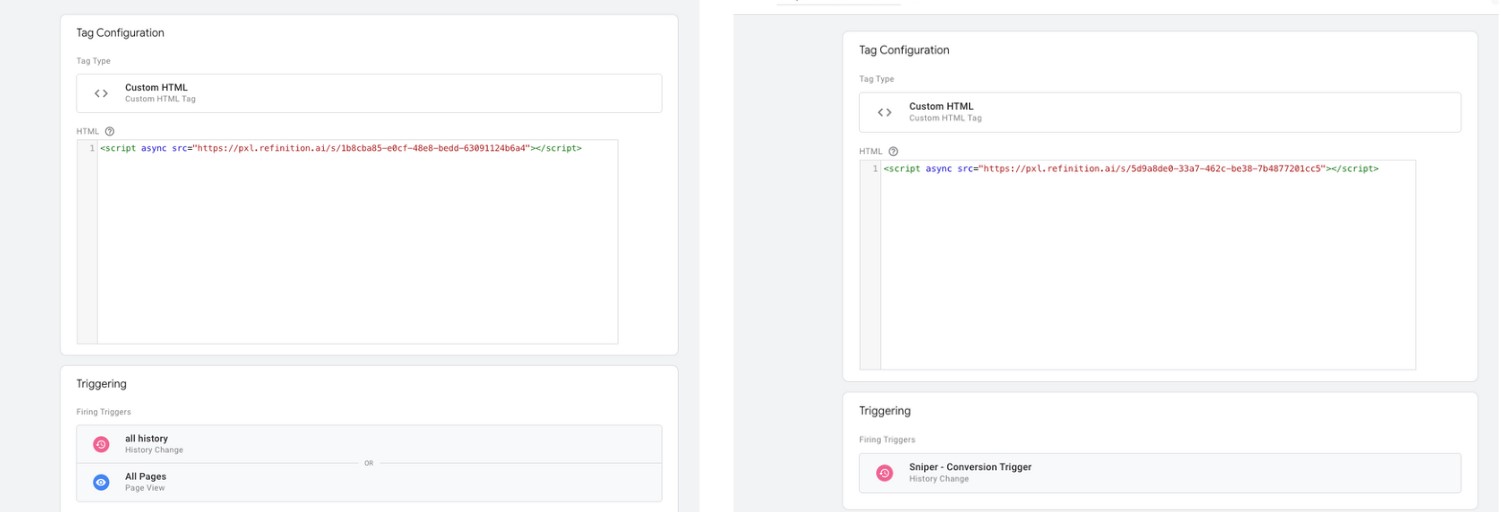Click the left panel Triggering heading
The width and height of the screenshot is (1501, 512).
click(101, 384)
